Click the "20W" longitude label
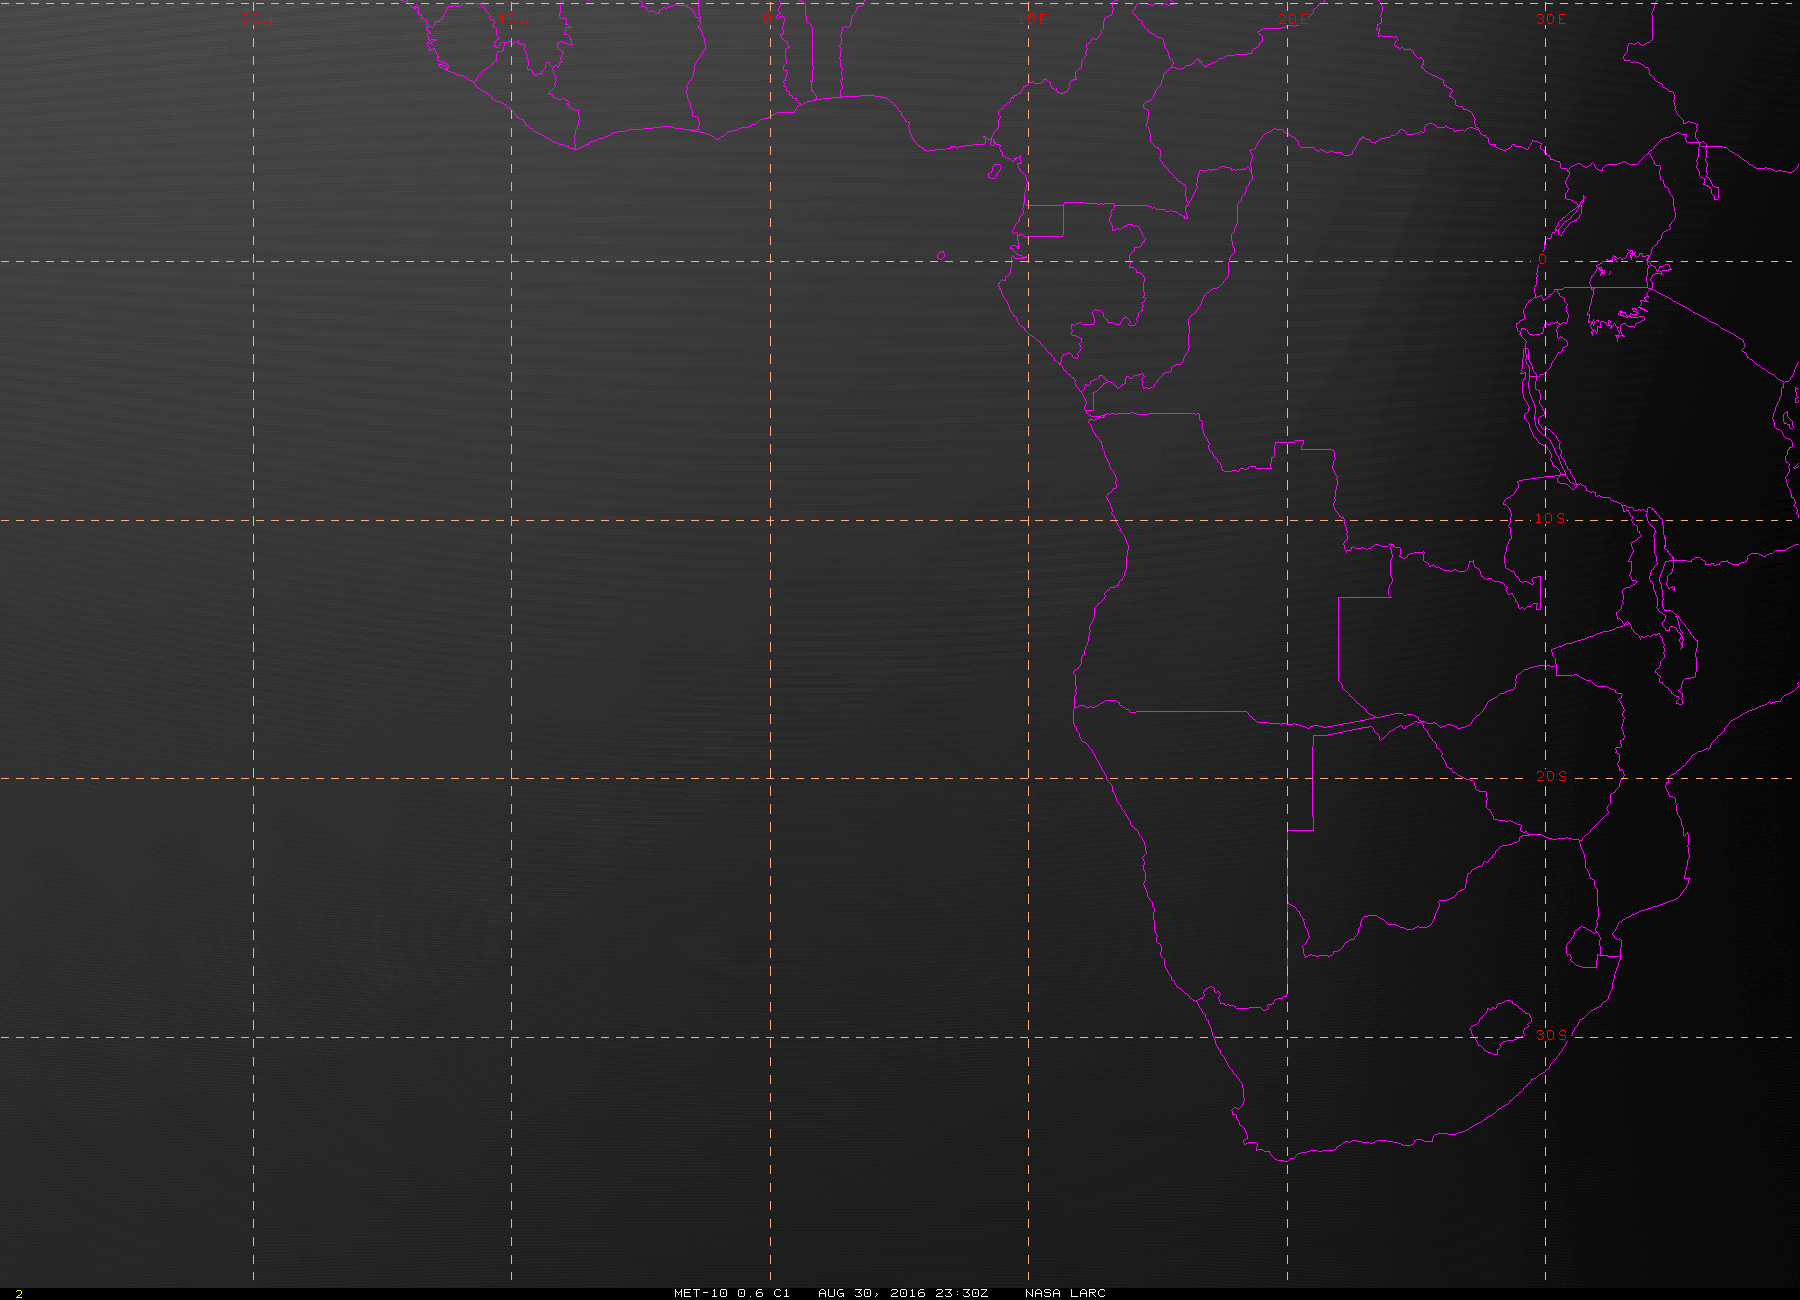Screen dimensions: 1800x1300 pos(257,19)
